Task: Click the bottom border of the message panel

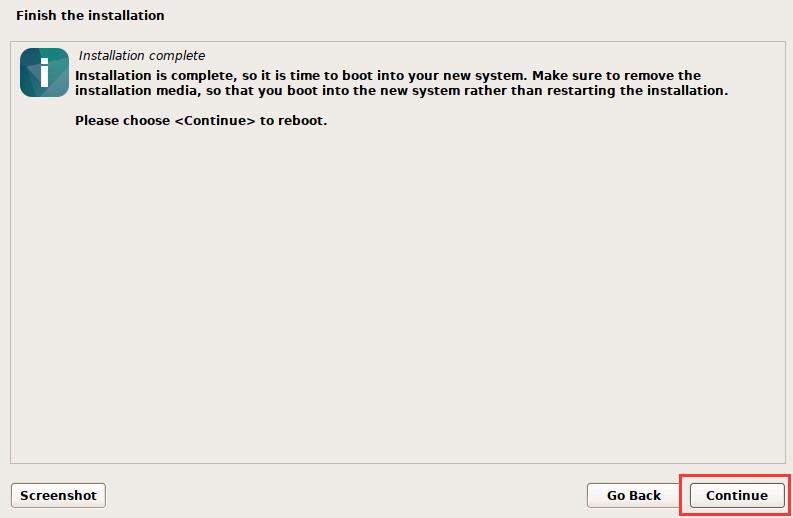Action: click(400, 463)
